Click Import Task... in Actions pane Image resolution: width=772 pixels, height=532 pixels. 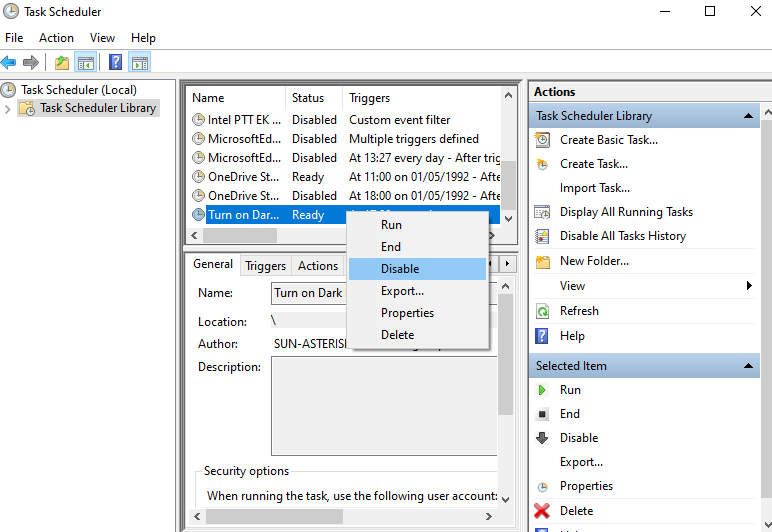595,188
